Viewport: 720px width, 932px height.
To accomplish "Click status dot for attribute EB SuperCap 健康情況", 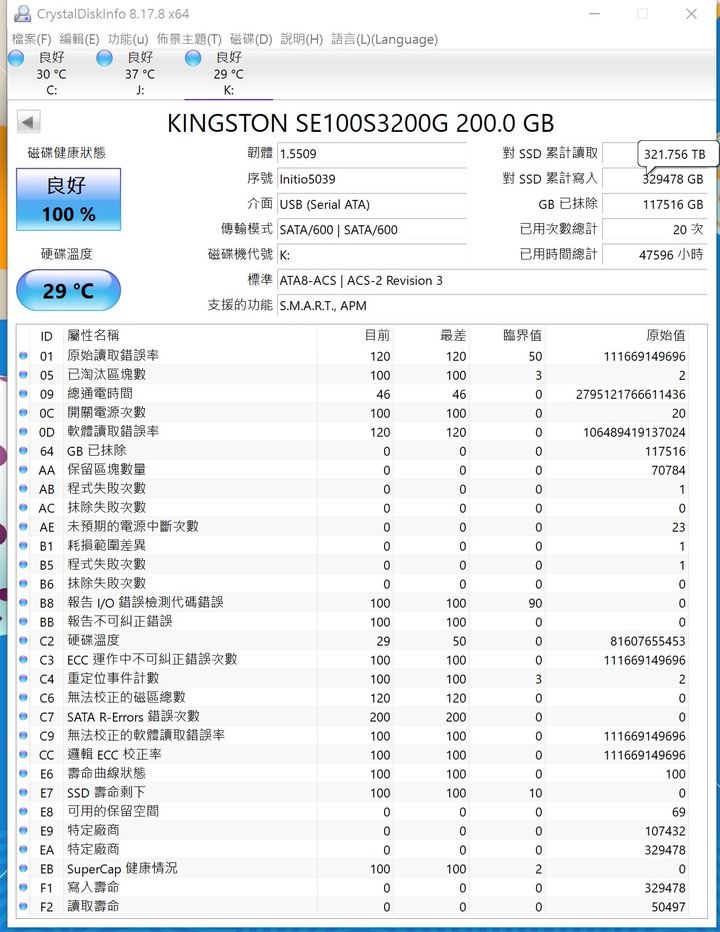I will tap(23, 868).
